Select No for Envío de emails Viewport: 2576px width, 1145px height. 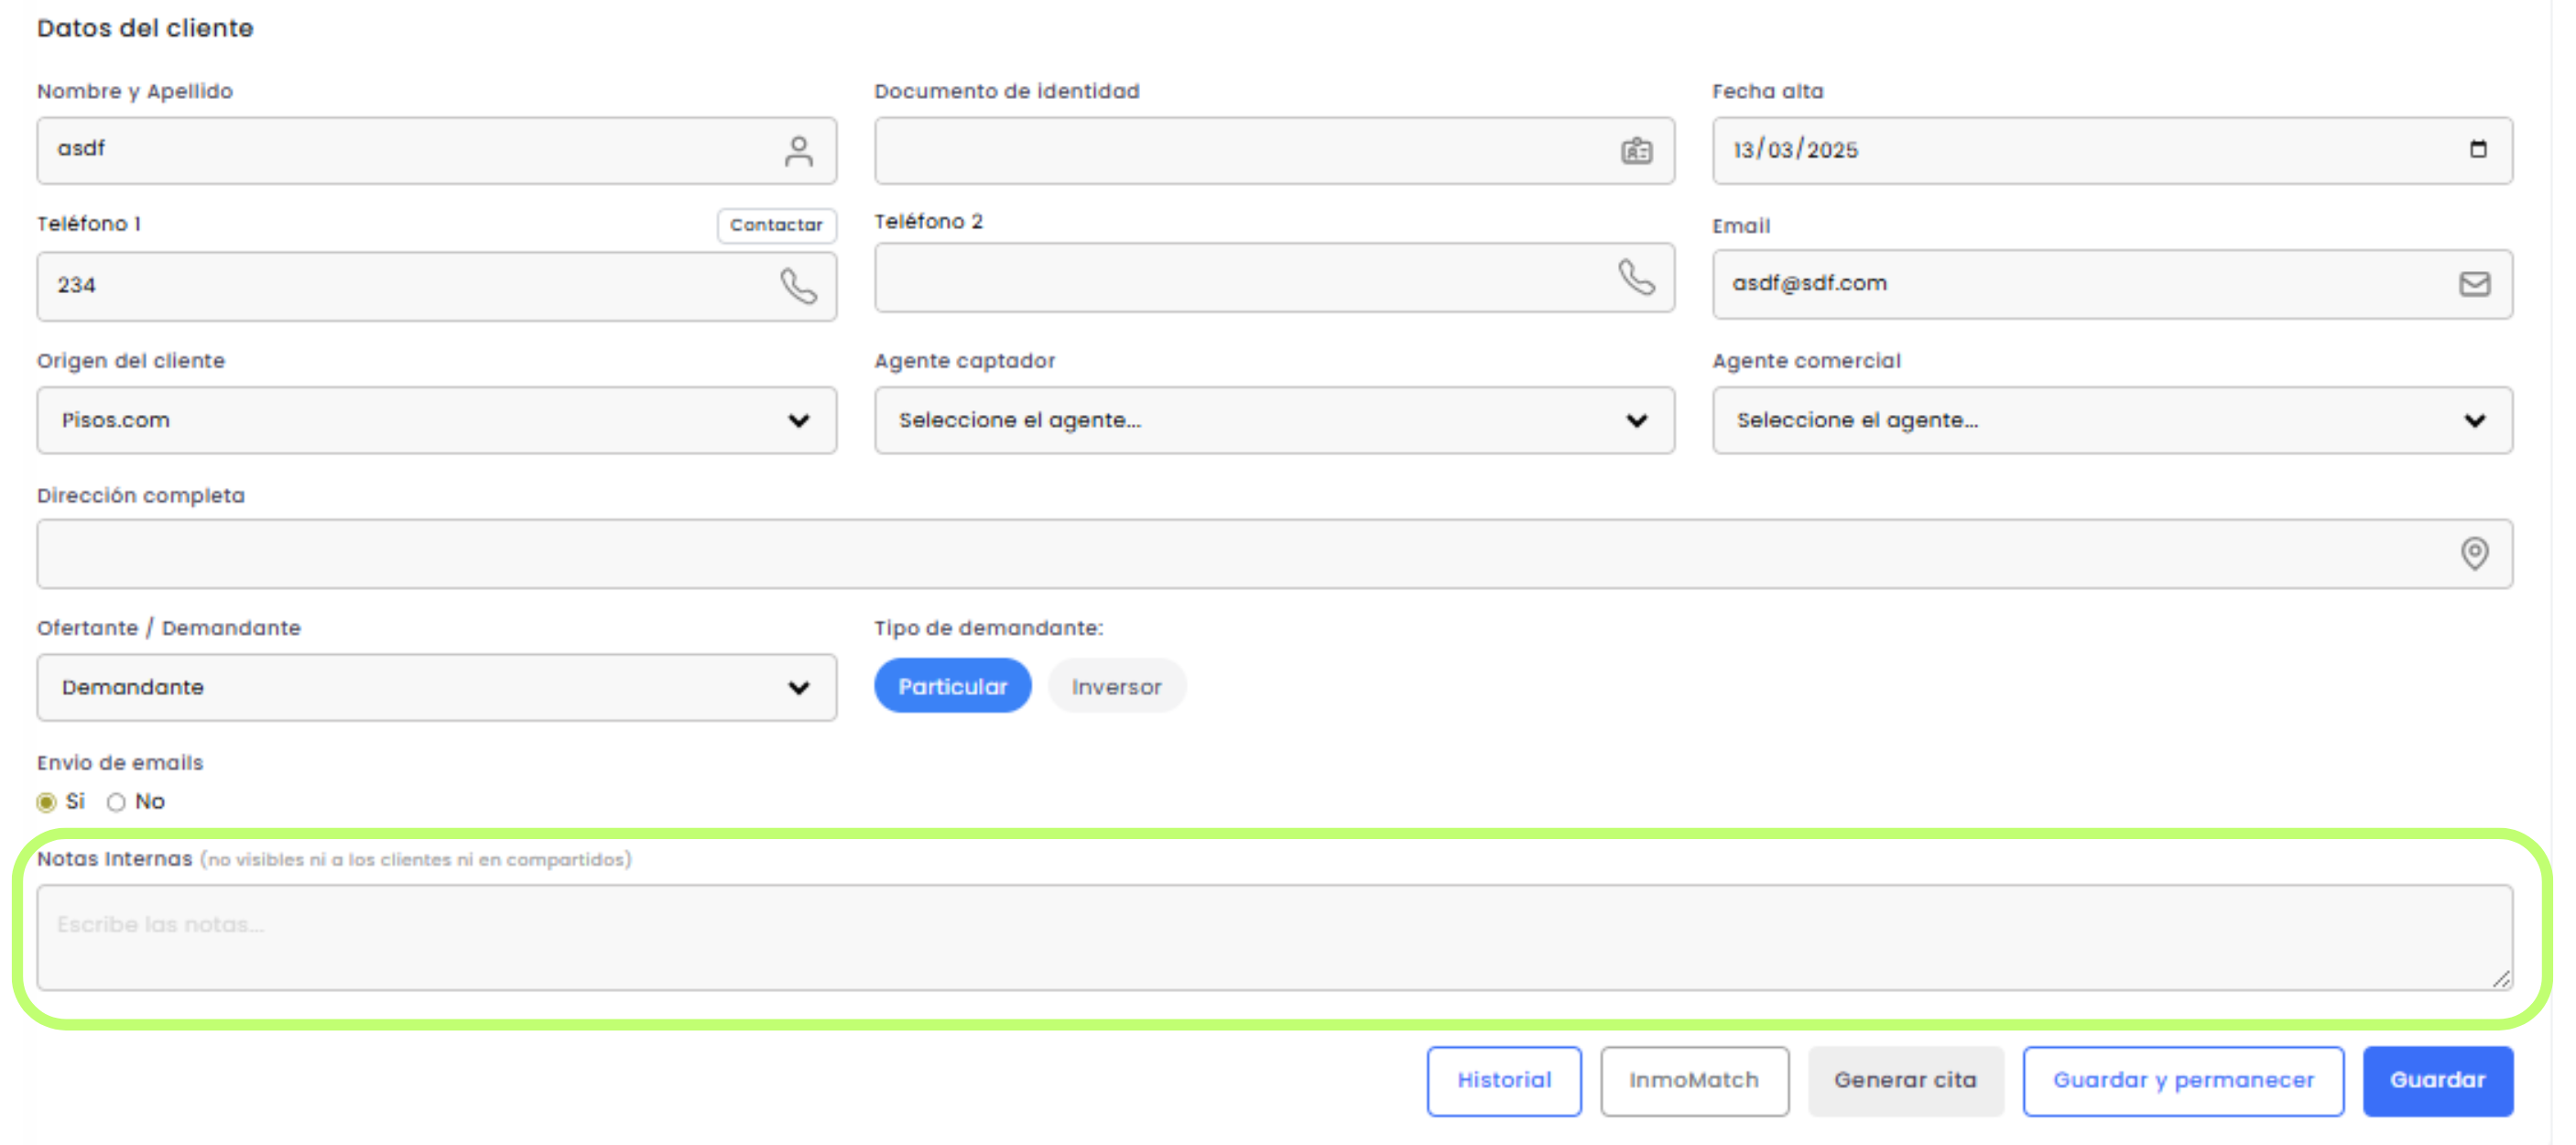point(116,802)
